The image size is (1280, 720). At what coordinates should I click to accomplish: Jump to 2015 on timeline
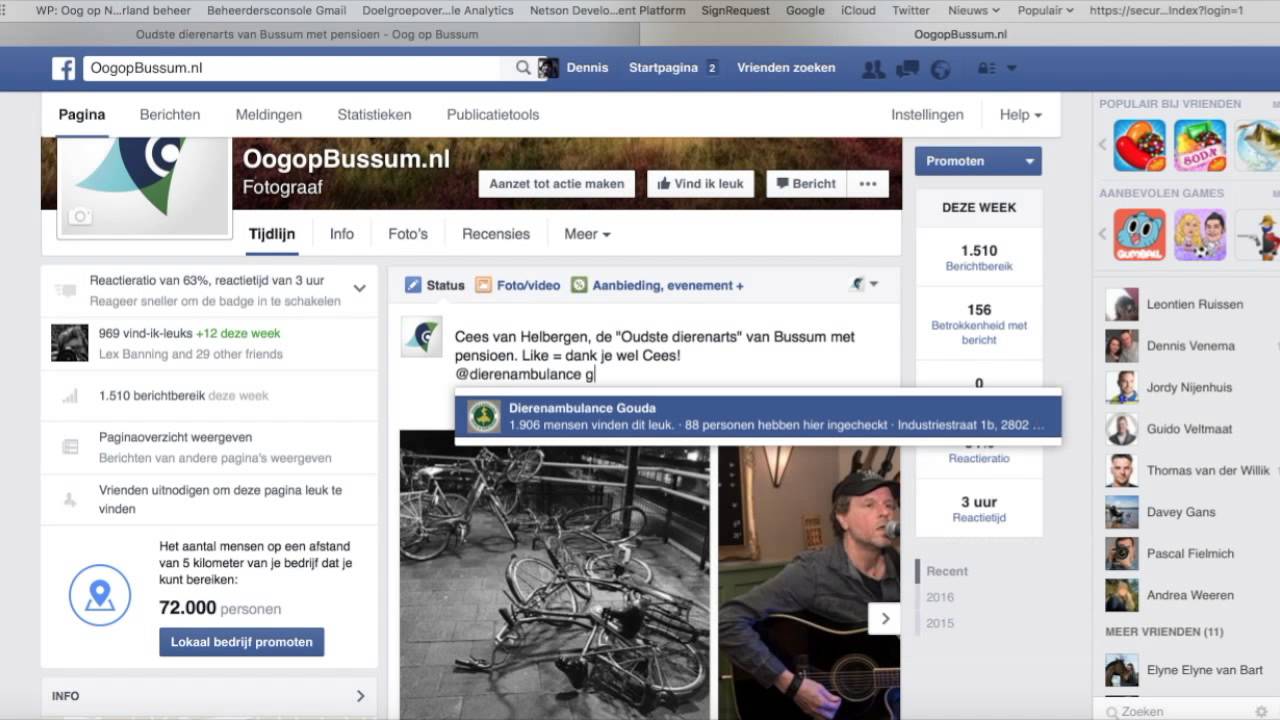point(940,623)
